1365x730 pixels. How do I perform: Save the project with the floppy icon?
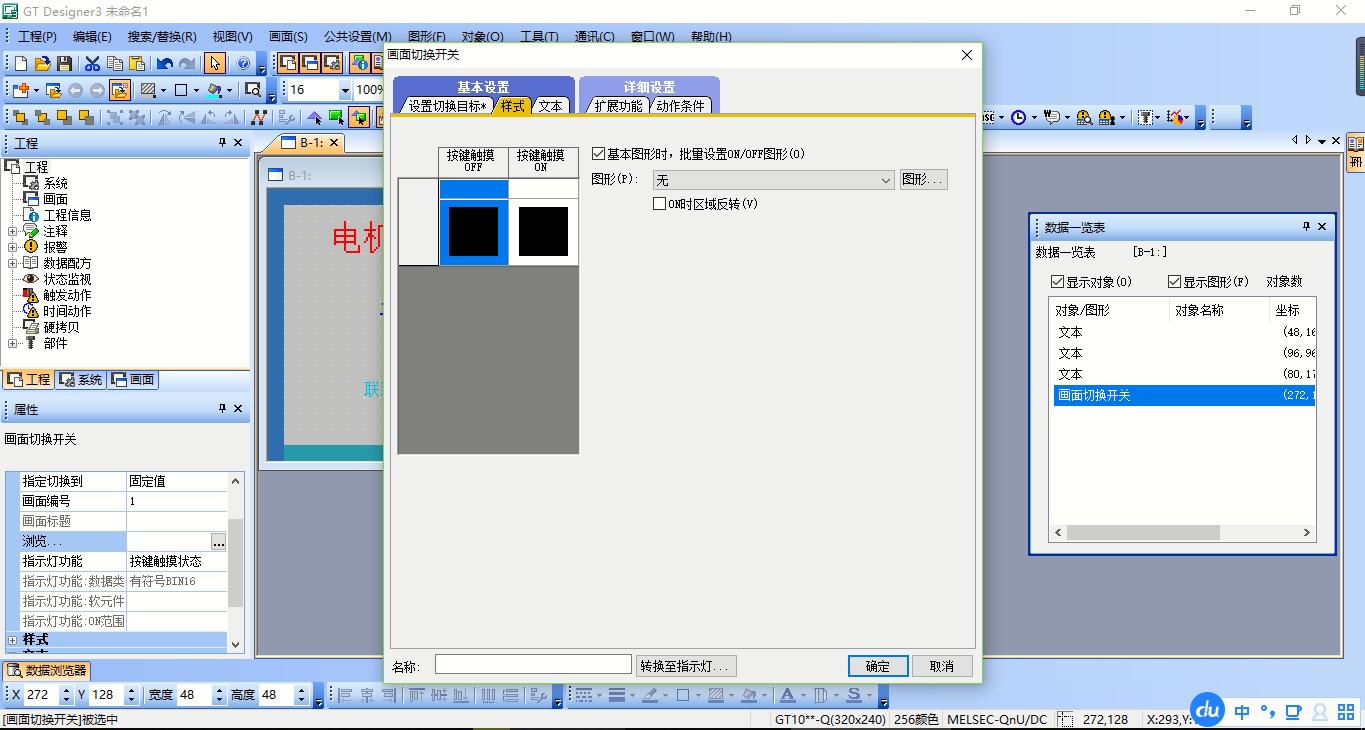click(64, 63)
